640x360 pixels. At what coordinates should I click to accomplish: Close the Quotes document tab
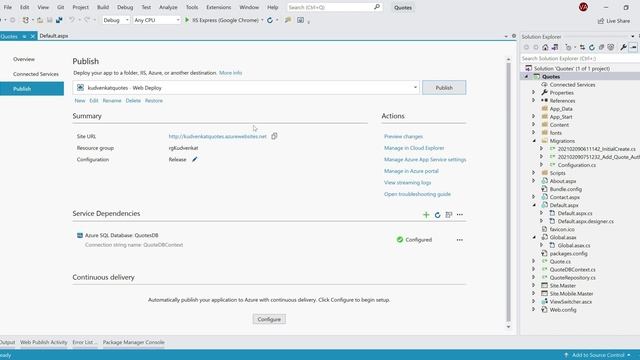tap(33, 36)
